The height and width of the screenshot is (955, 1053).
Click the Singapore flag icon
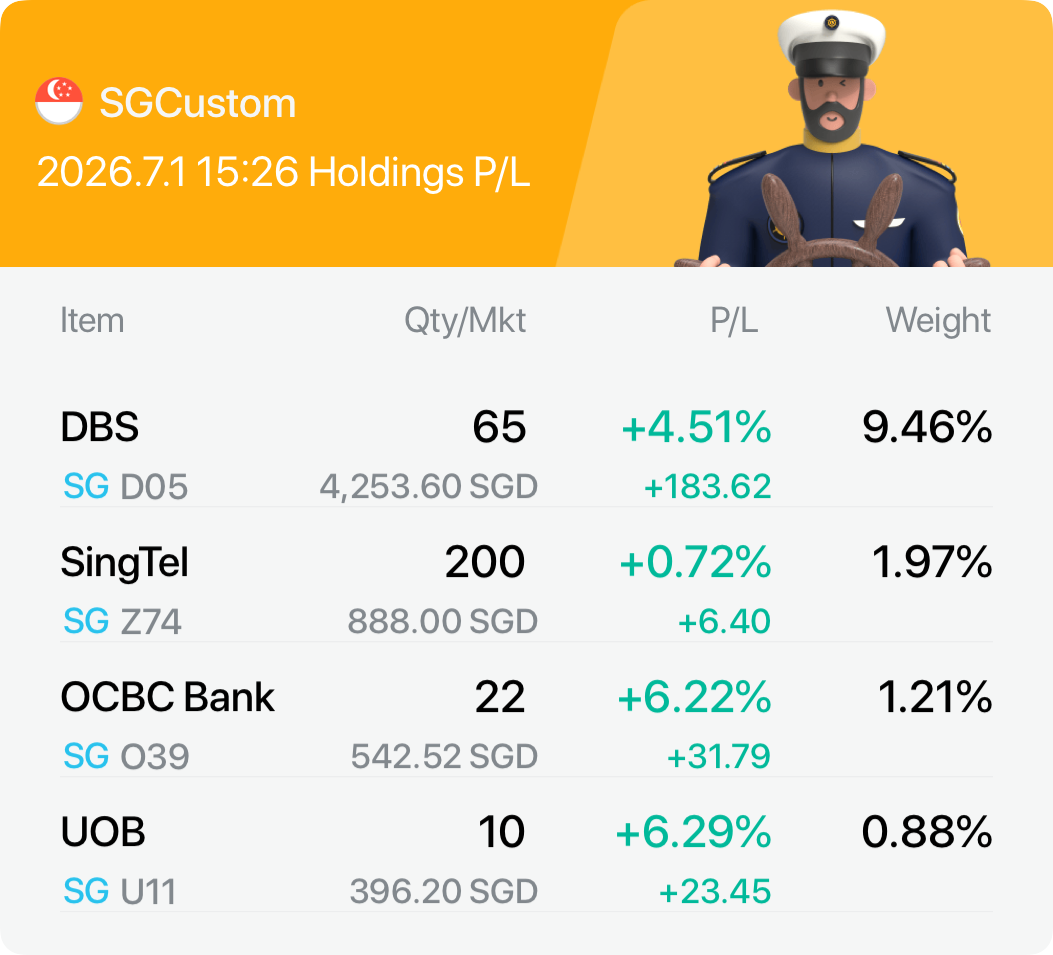pos(59,101)
